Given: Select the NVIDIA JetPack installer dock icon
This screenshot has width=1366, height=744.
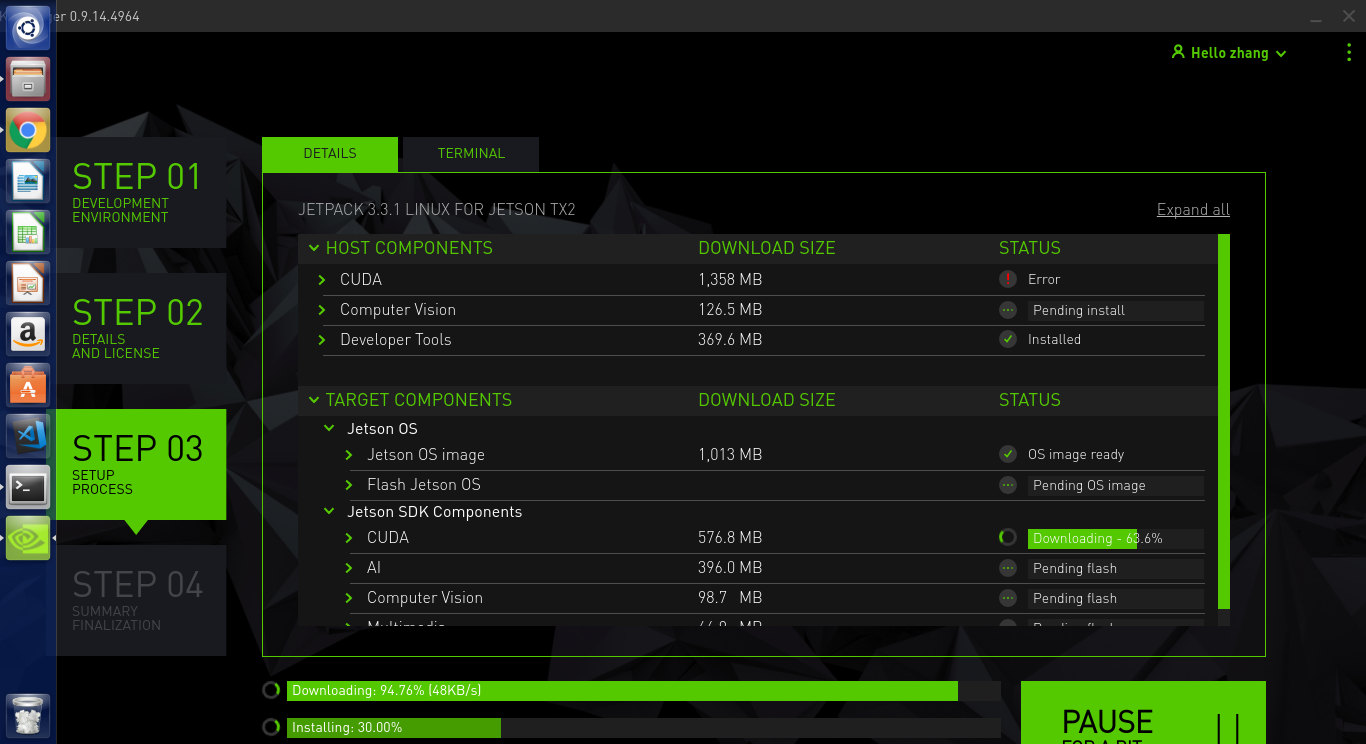Looking at the screenshot, I should (x=28, y=538).
